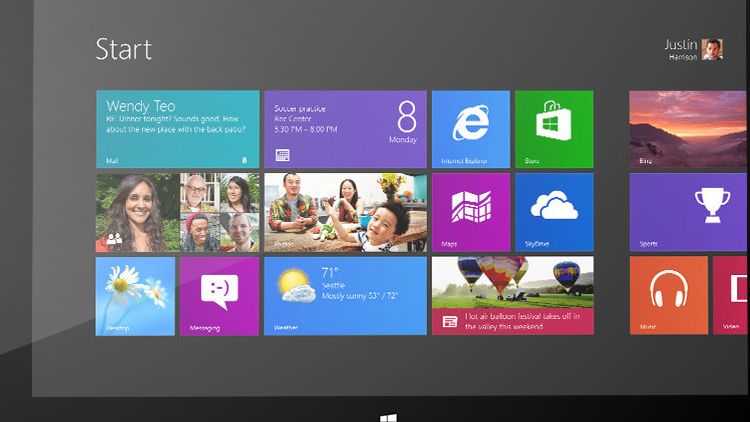Viewport: 750px width, 422px height.
Task: Open the Mail tile from Wendy Teo
Action: click(177, 129)
